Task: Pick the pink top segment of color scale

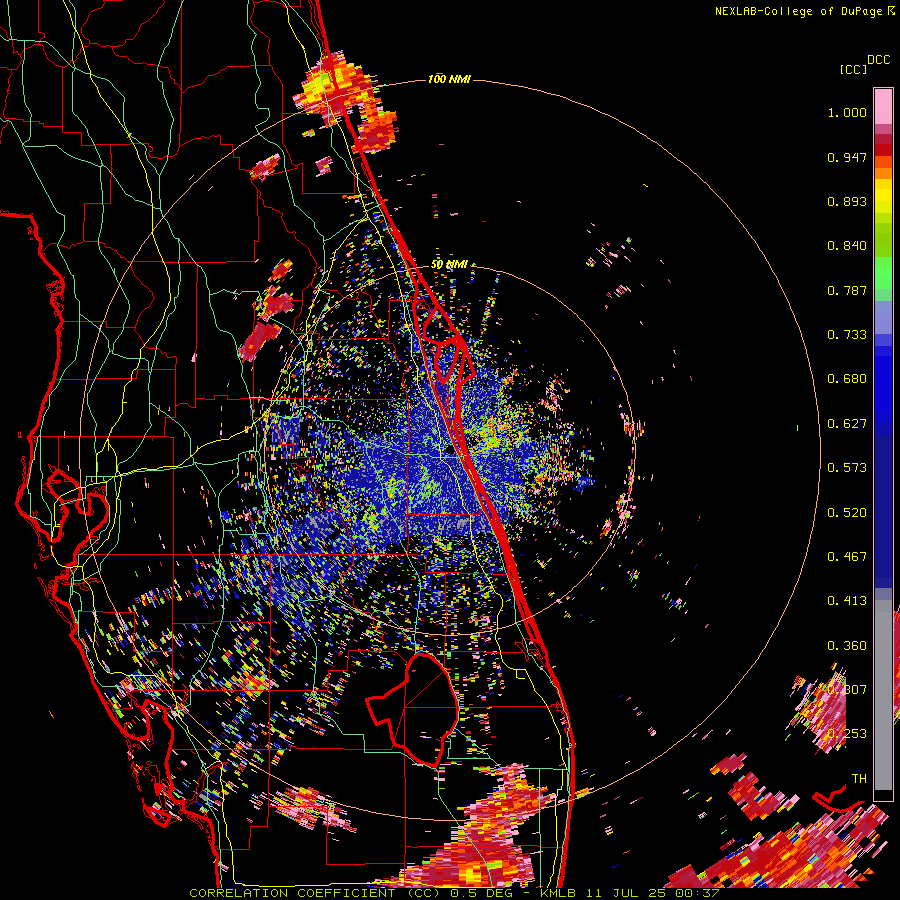Action: click(x=883, y=106)
